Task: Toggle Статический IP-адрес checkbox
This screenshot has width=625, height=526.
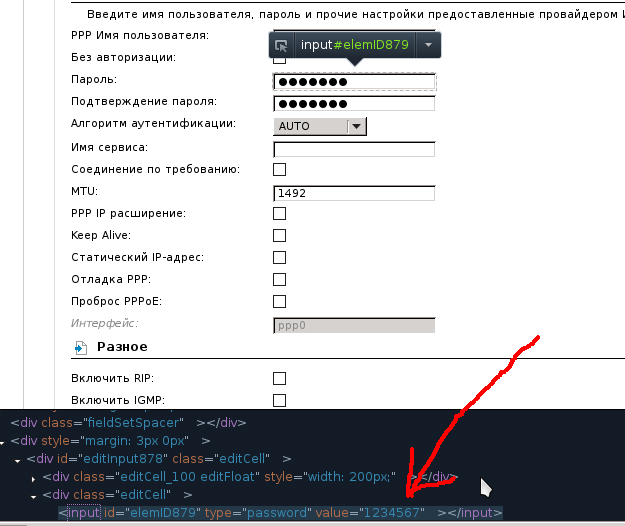Action: point(279,257)
